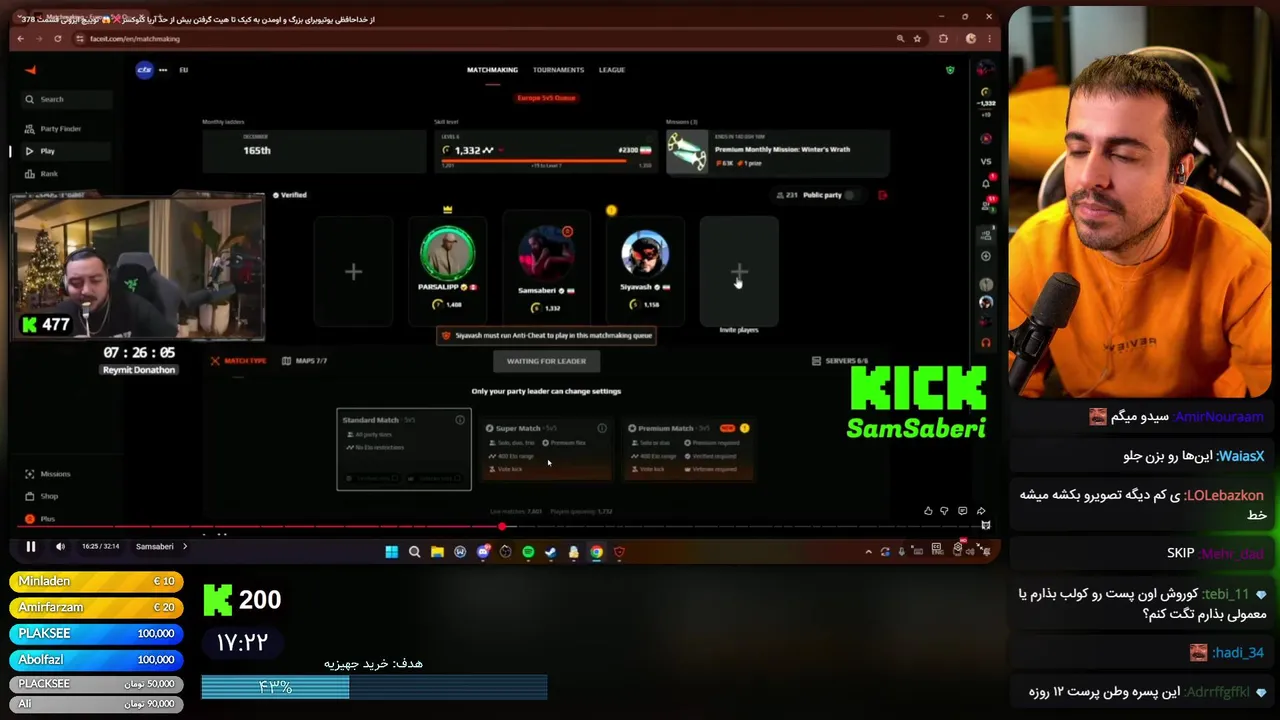Image resolution: width=1280 pixels, height=720 pixels.
Task: Click the faceit.com address bar
Action: coord(490,39)
